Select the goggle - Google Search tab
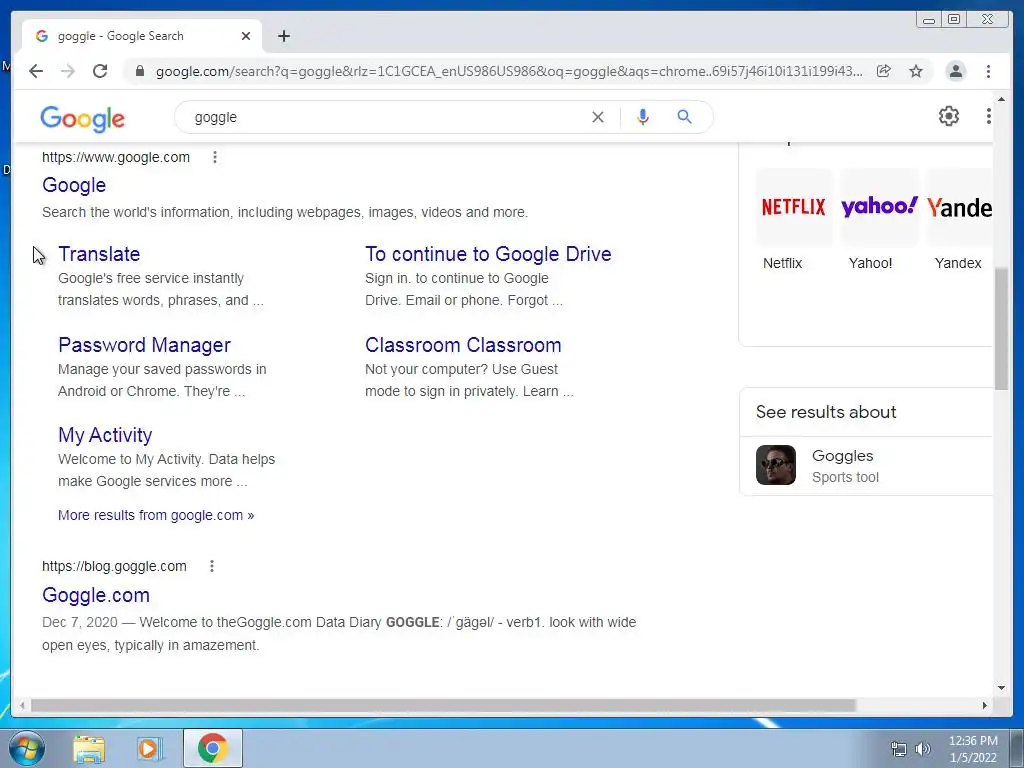This screenshot has height=768, width=1024. [x=142, y=36]
